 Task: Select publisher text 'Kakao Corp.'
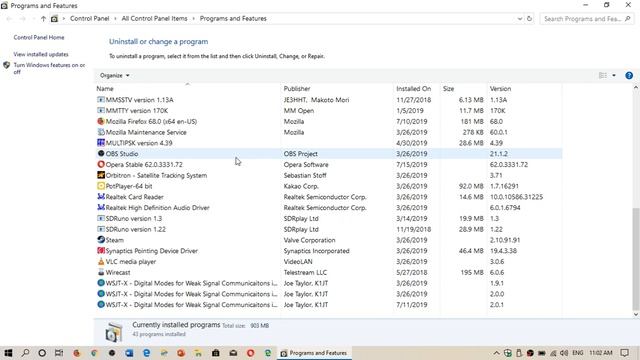pos(301,186)
